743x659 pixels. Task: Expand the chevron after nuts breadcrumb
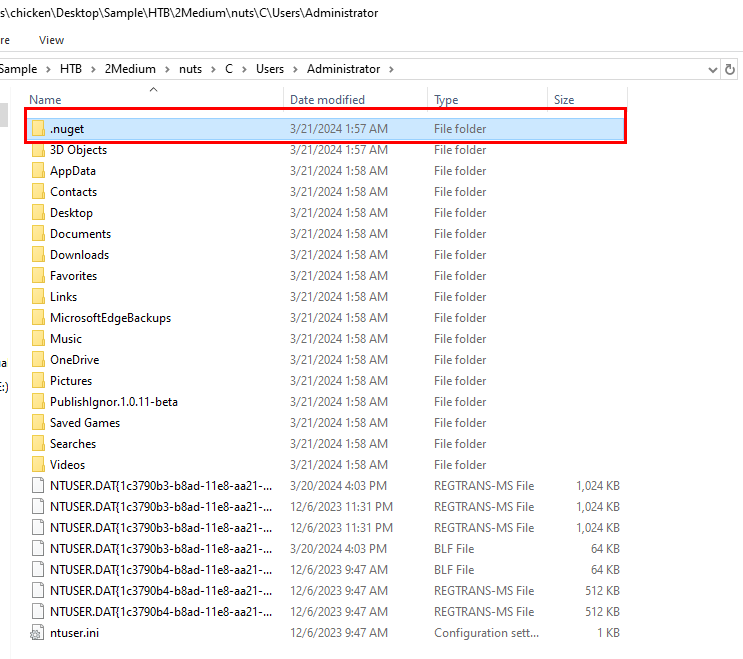click(212, 69)
